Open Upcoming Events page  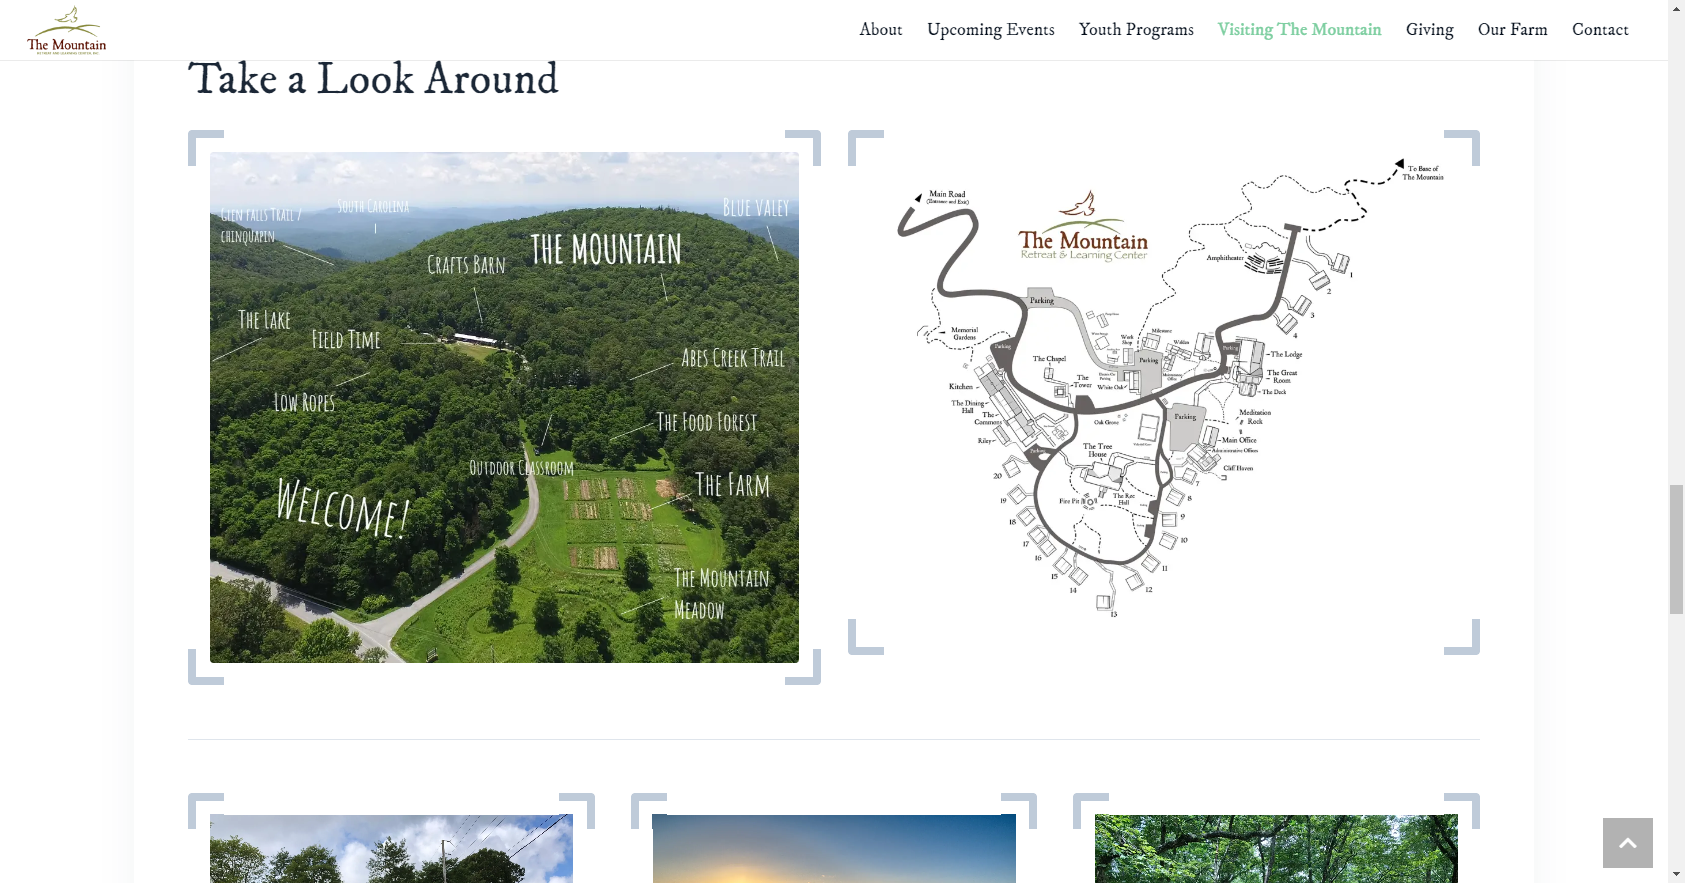[x=991, y=30]
